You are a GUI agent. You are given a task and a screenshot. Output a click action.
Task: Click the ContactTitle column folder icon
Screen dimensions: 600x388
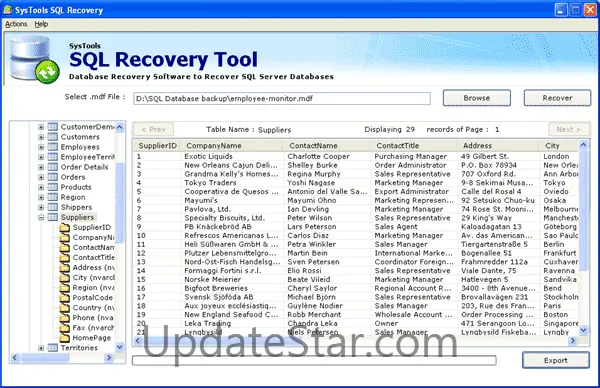point(65,258)
